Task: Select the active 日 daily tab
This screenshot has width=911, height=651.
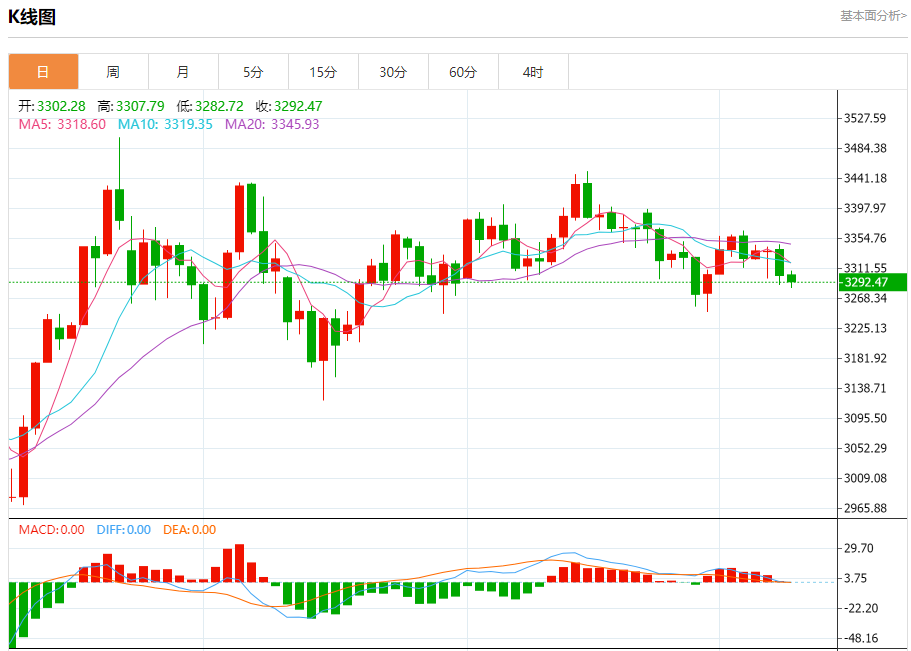Action: point(43,72)
